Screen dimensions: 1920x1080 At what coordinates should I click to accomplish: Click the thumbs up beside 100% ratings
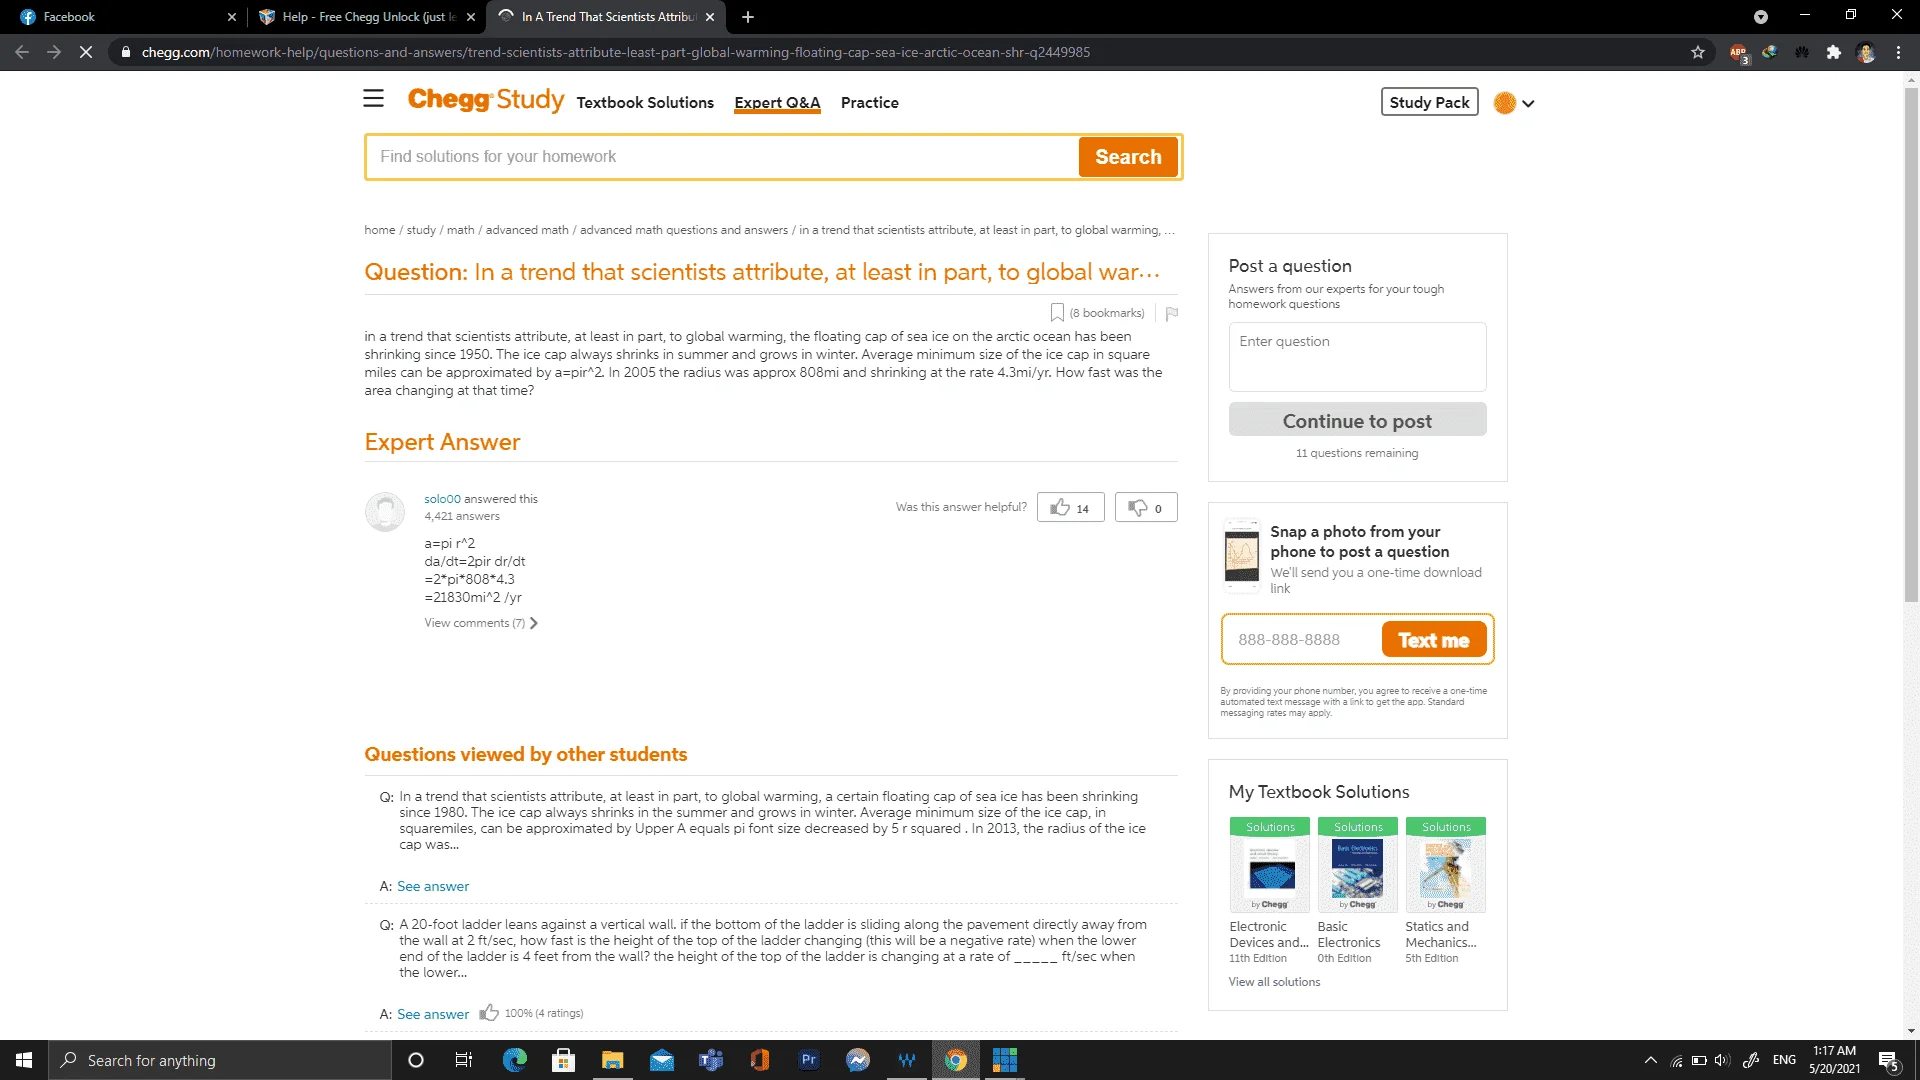[x=488, y=1012]
